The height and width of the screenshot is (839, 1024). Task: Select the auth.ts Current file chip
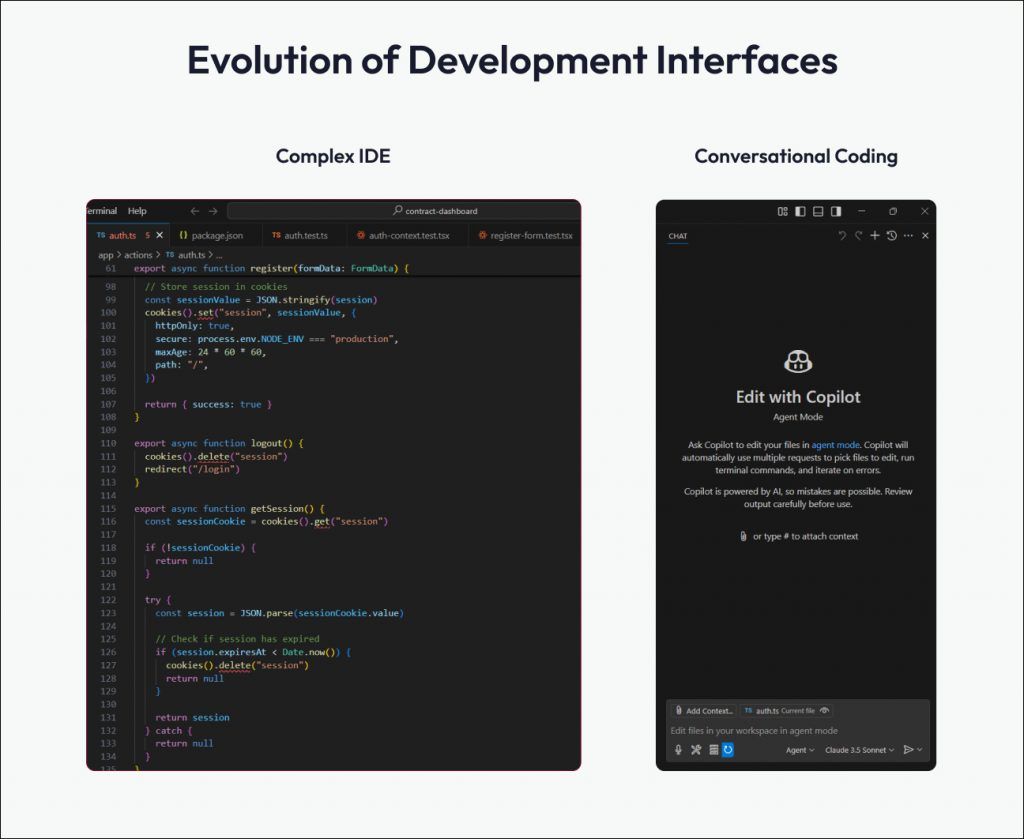pyautogui.click(x=786, y=710)
